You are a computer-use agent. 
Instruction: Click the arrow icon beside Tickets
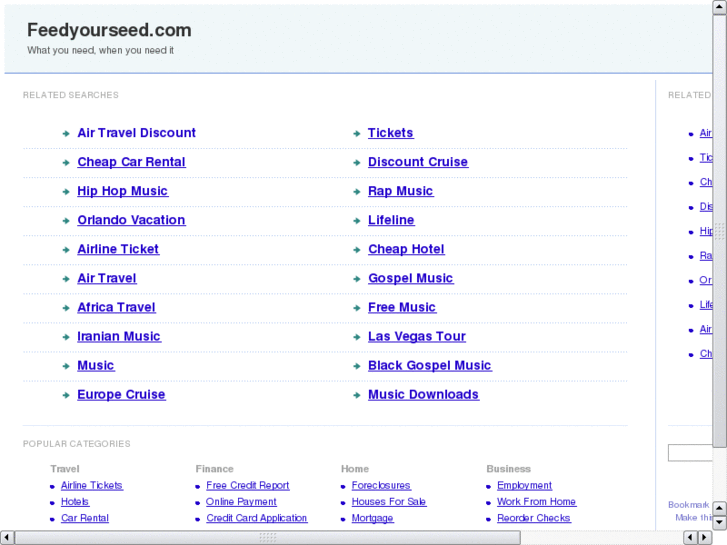point(357,134)
